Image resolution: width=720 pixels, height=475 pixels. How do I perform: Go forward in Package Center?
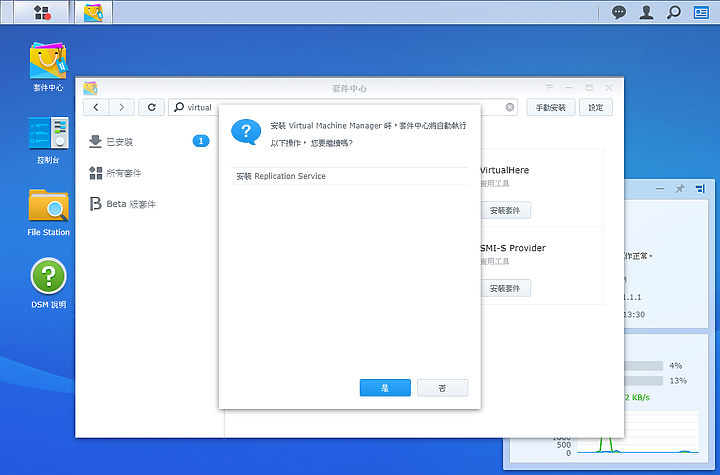pyautogui.click(x=122, y=107)
